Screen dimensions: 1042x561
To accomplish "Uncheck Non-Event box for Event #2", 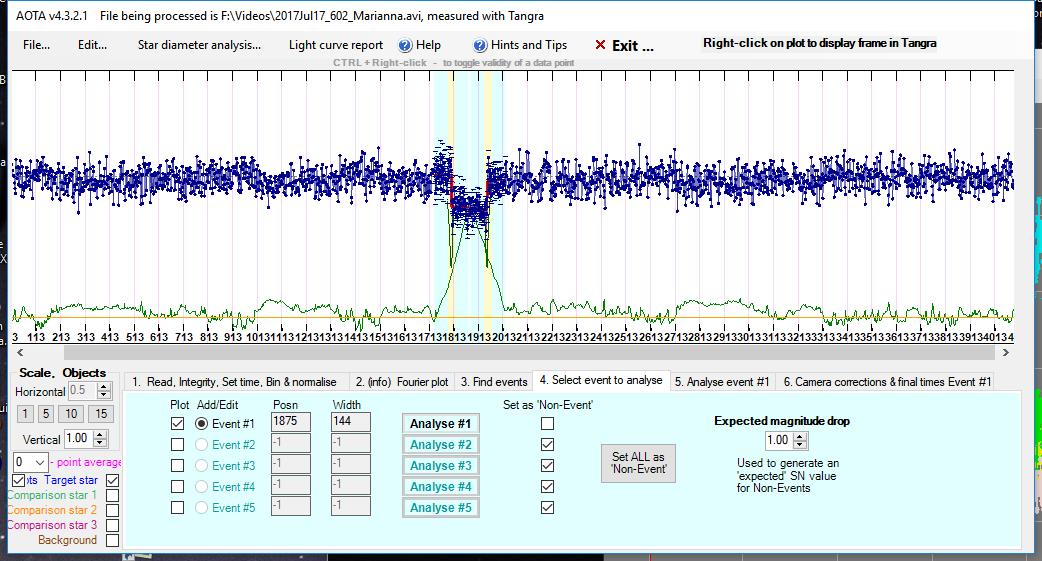I will [x=548, y=445].
